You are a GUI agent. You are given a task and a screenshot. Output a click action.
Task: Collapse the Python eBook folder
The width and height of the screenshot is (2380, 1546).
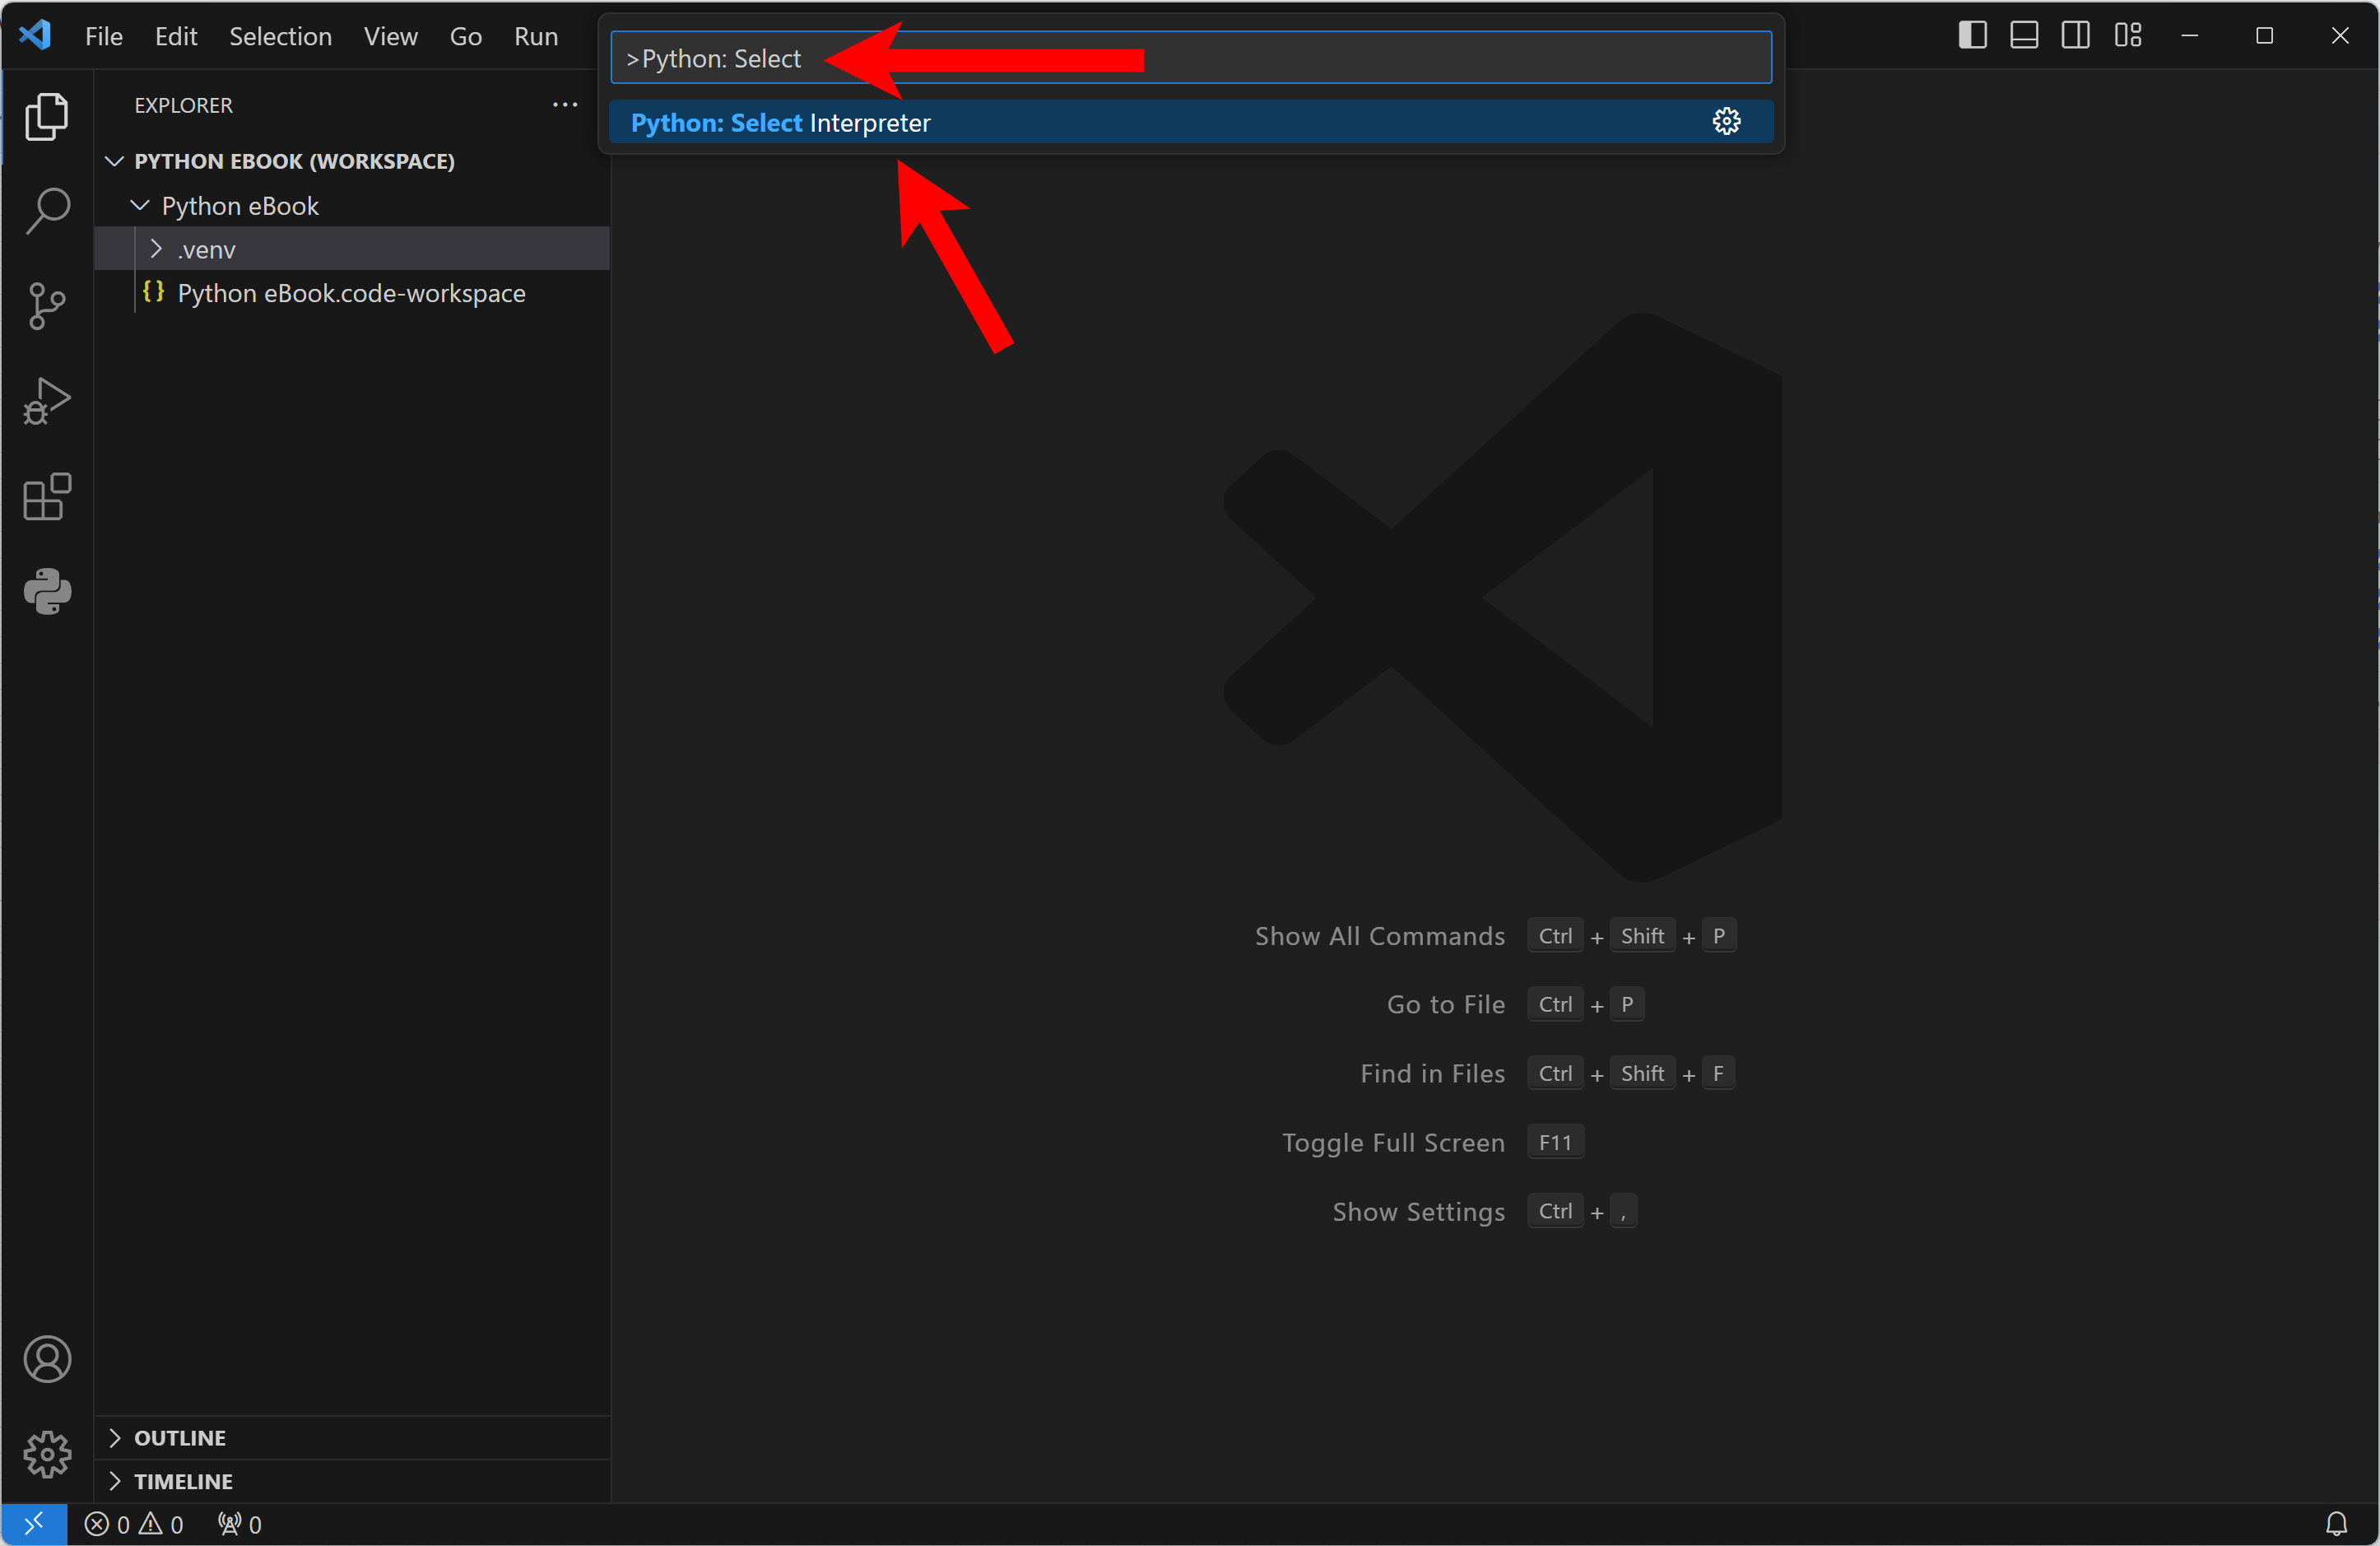tap(140, 205)
